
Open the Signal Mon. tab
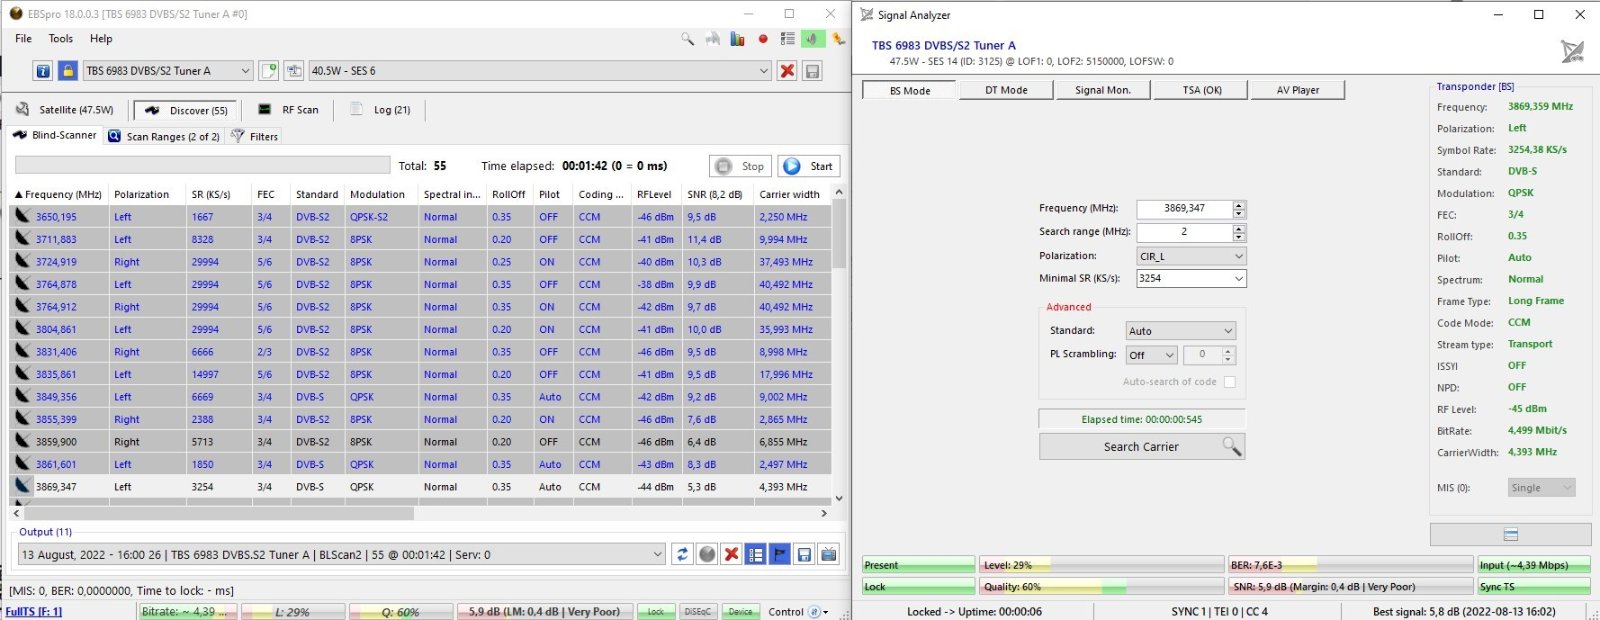pos(1102,90)
